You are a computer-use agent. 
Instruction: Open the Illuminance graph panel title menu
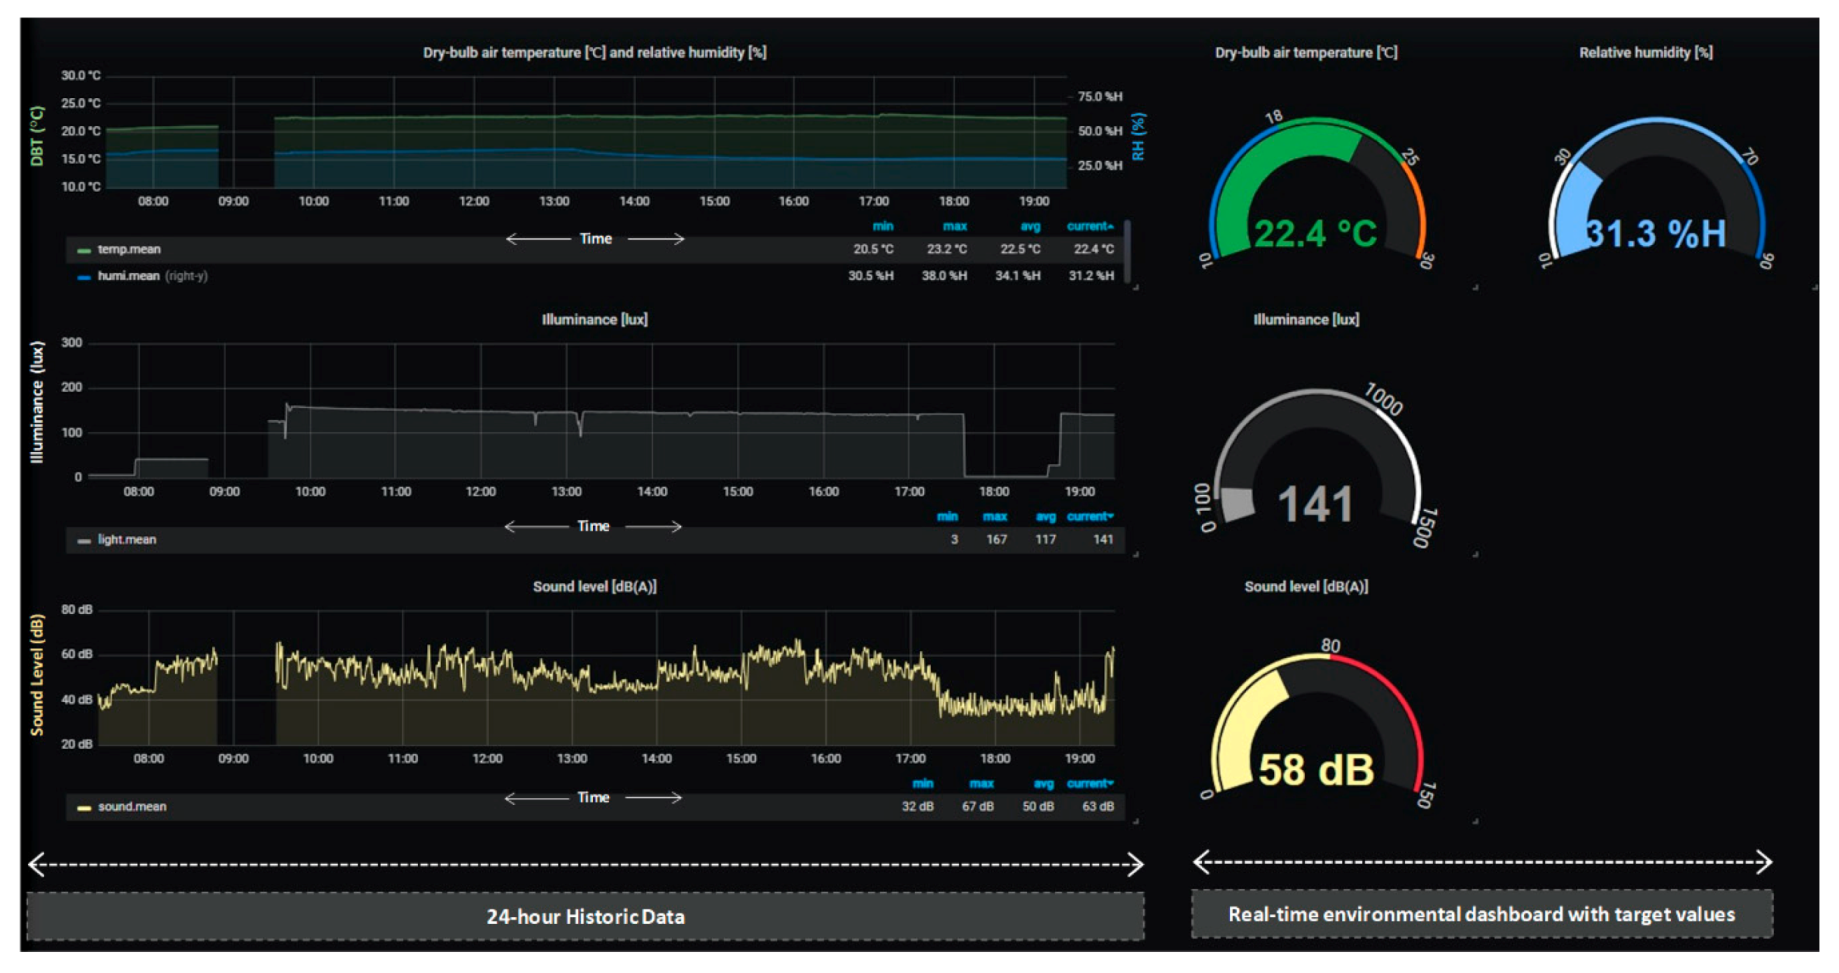pos(594,320)
